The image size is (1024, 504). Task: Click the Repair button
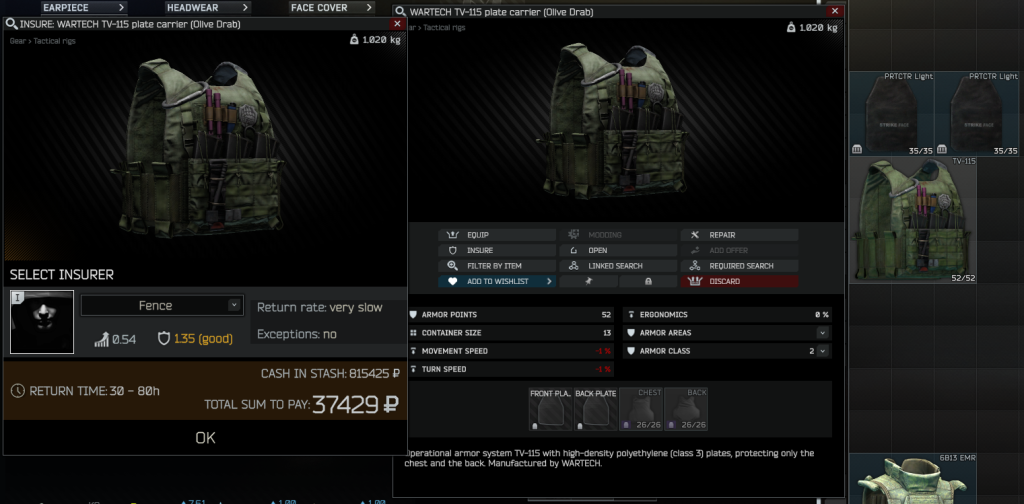tap(739, 235)
